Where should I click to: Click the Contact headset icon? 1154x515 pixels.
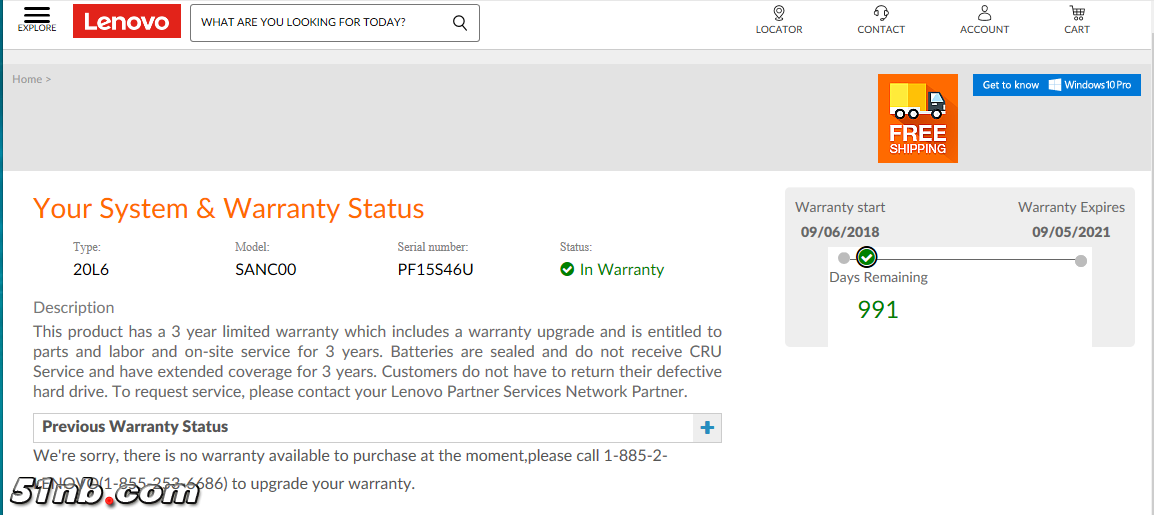[x=881, y=13]
